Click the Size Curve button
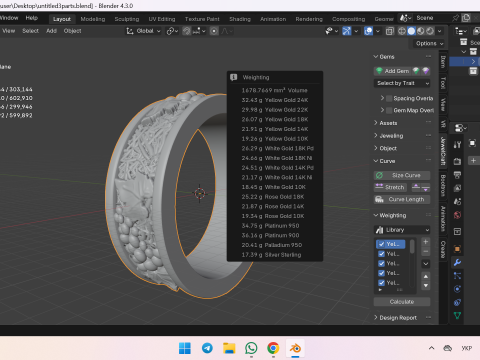The width and height of the screenshot is (480, 360). pyautogui.click(x=402, y=175)
